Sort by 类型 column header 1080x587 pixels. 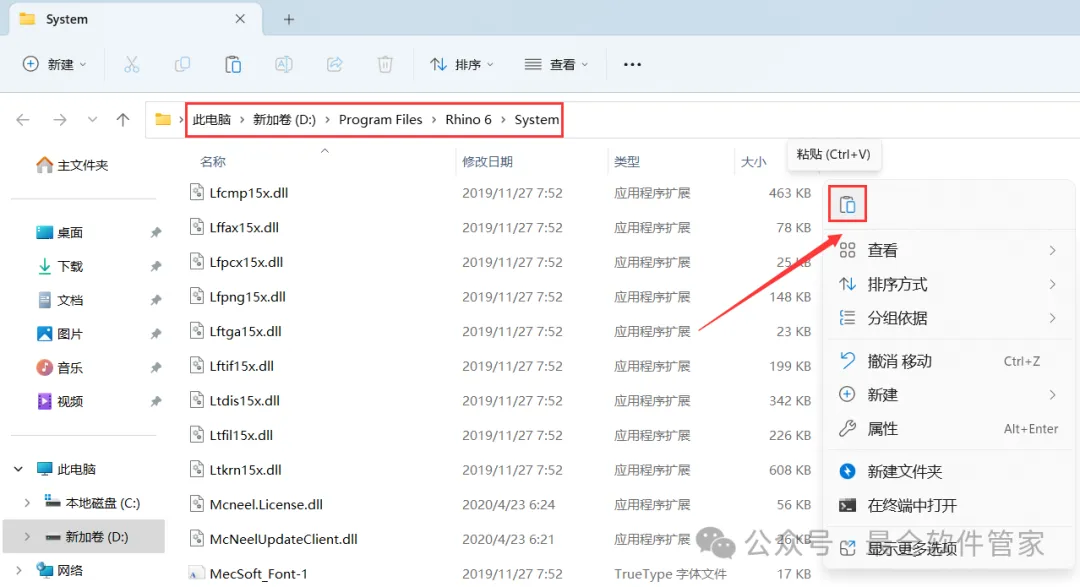click(627, 162)
